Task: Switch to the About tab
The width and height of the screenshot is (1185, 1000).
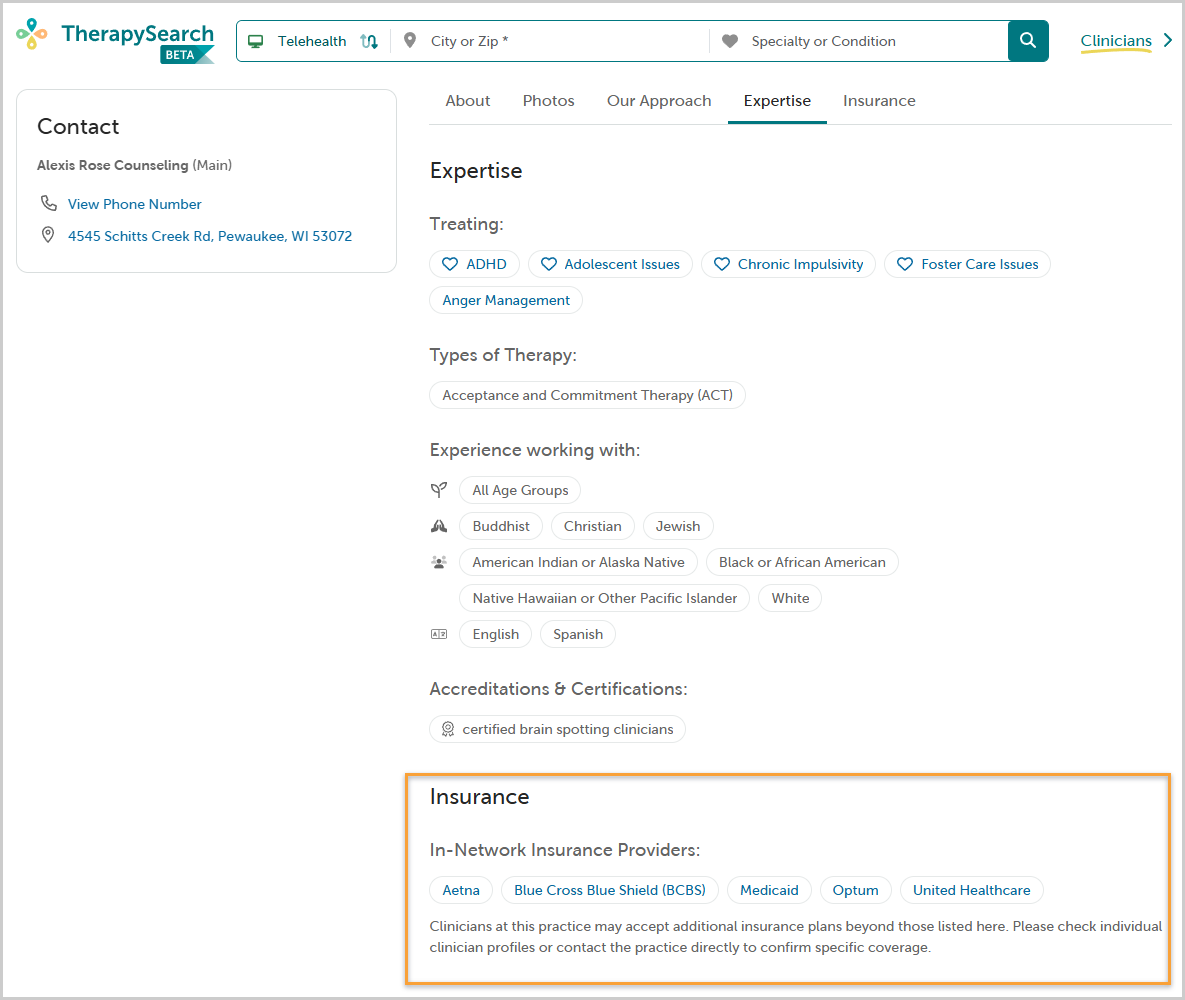Action: coord(468,101)
